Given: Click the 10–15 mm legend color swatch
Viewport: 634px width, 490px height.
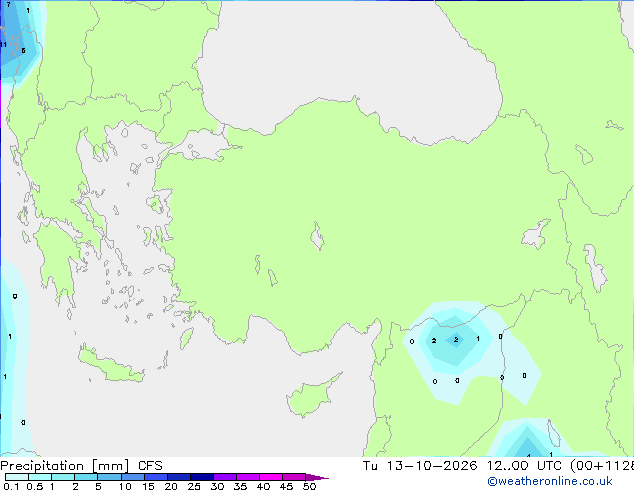Looking at the screenshot, I should tap(133, 477).
